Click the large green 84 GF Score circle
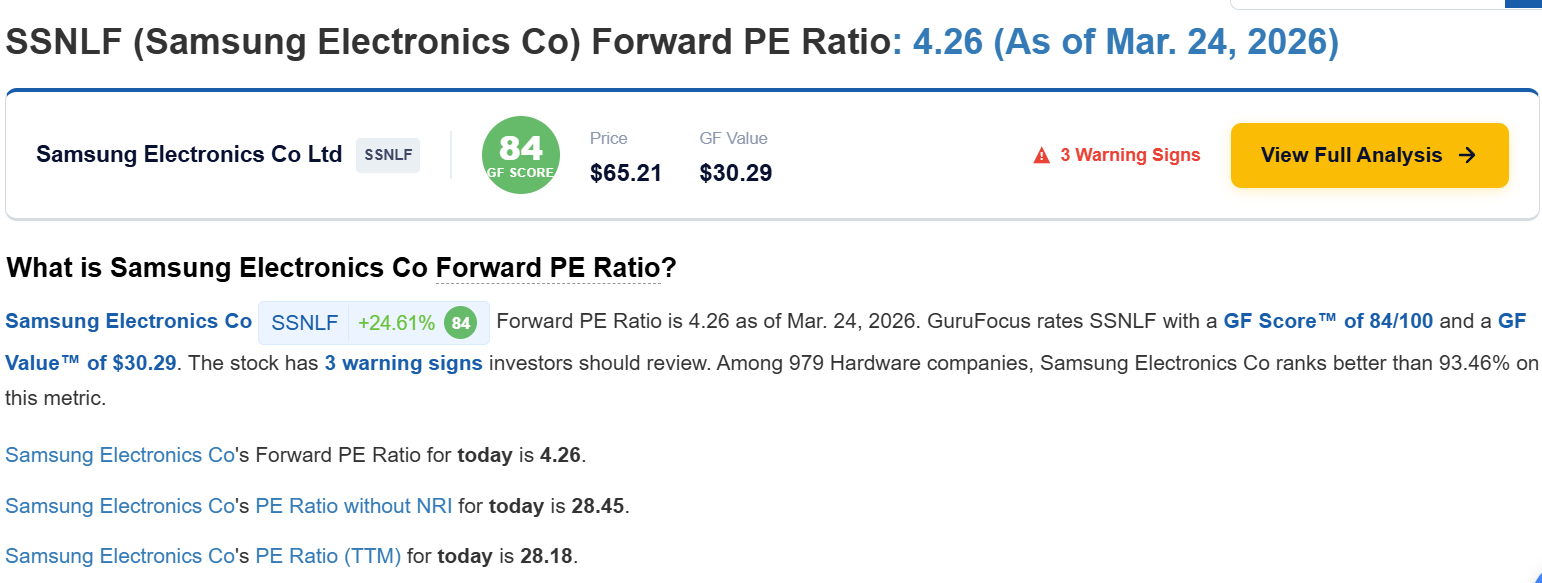The height and width of the screenshot is (583, 1542). 520,155
